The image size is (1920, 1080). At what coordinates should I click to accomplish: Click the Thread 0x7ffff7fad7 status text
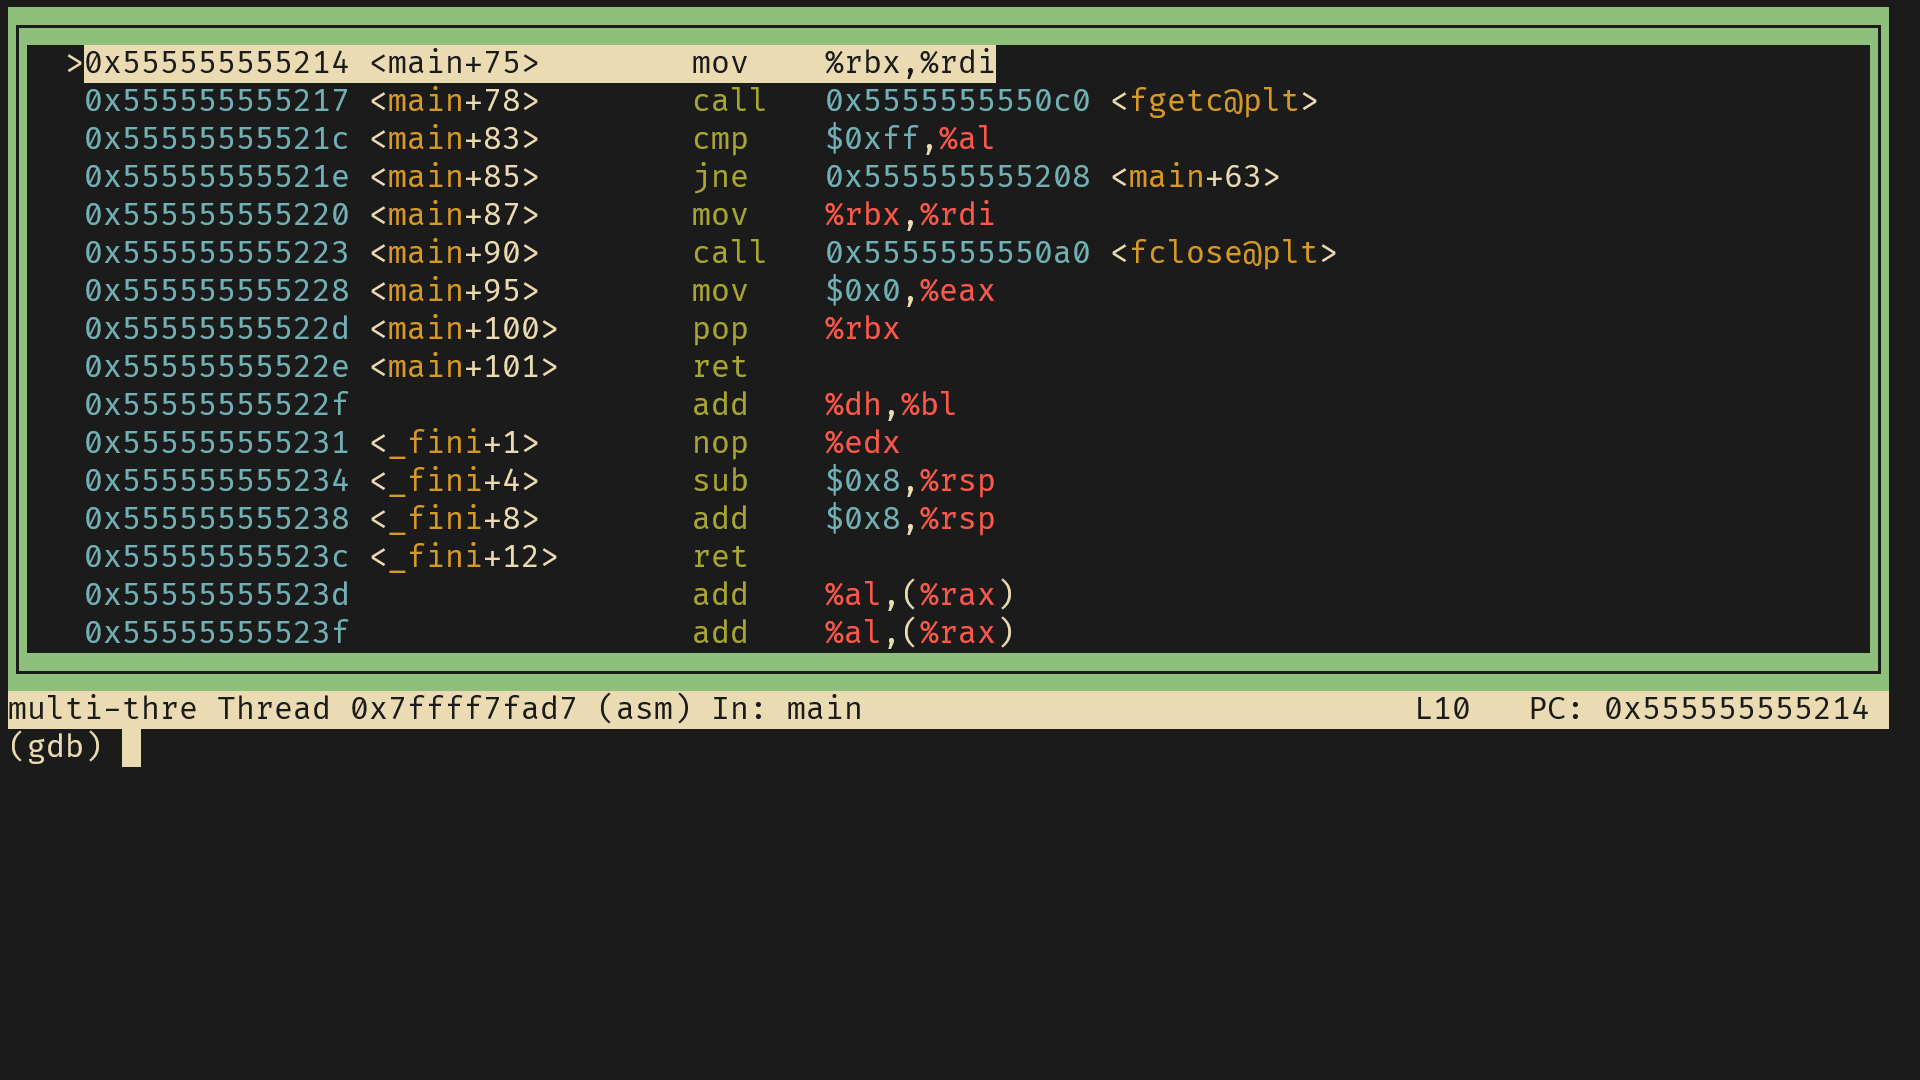point(396,709)
